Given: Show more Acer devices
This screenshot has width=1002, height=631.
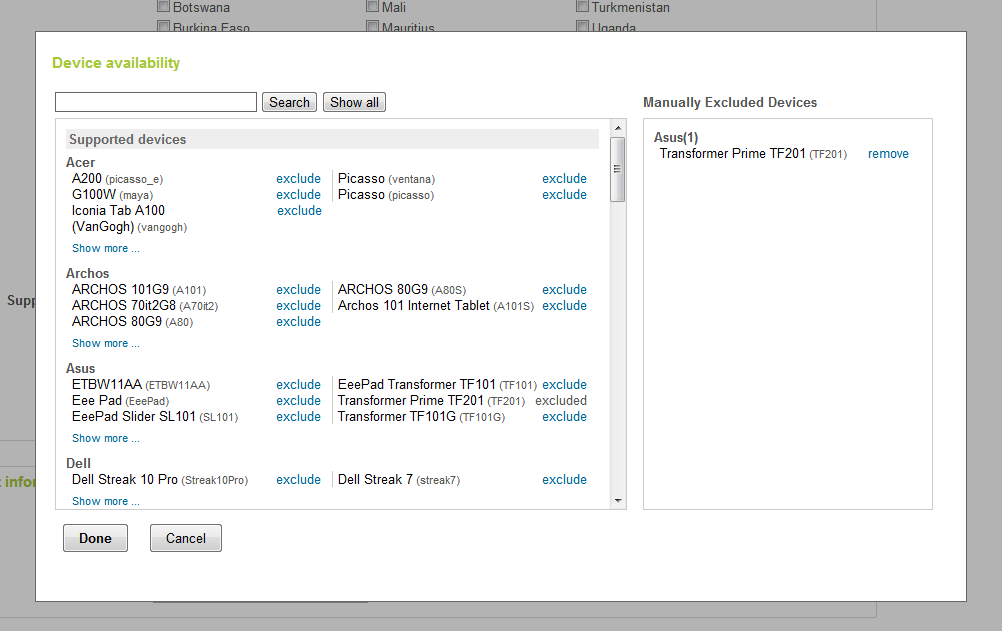Looking at the screenshot, I should 106,248.
